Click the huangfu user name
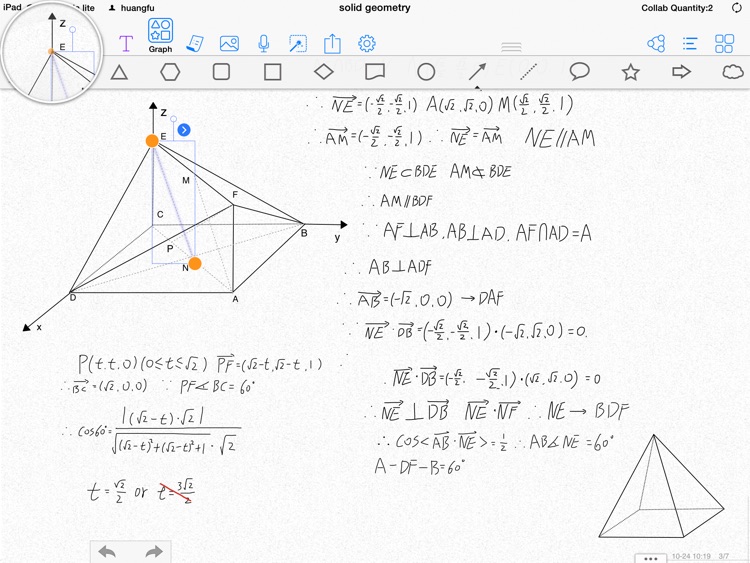 pyautogui.click(x=137, y=8)
